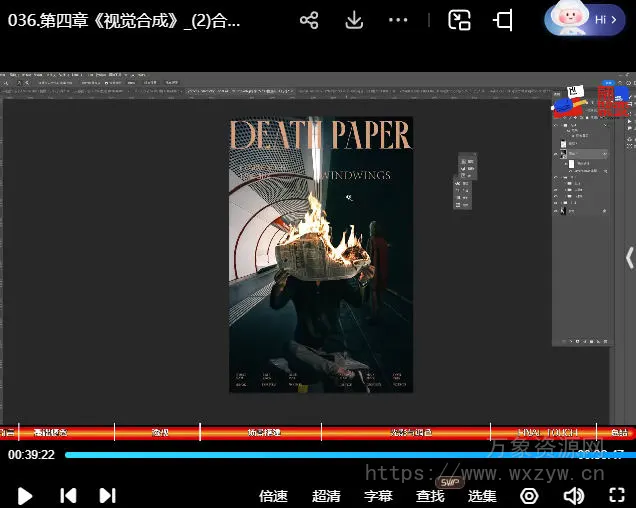Download the video using the download icon
The image size is (636, 508).
tap(354, 20)
